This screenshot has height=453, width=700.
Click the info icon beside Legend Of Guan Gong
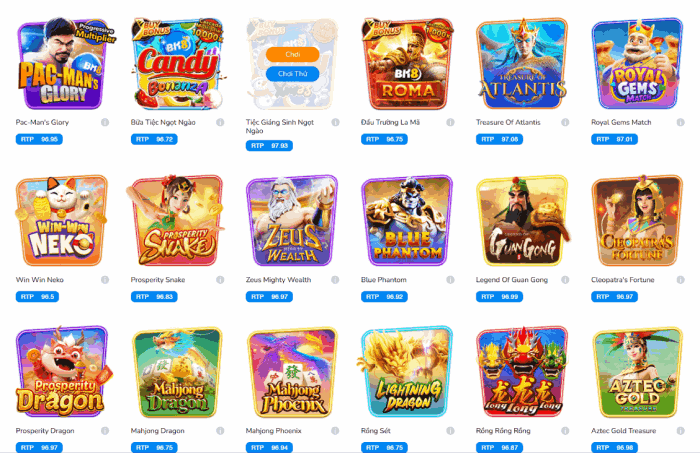click(565, 280)
